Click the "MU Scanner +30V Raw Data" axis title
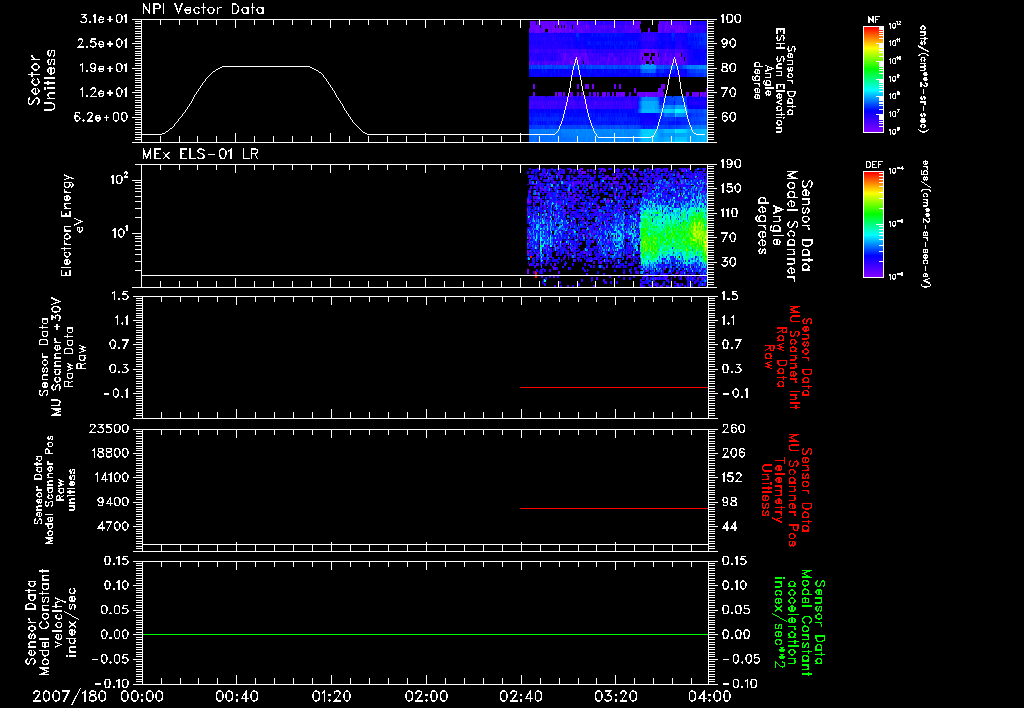This screenshot has width=1024, height=708. click(63, 357)
